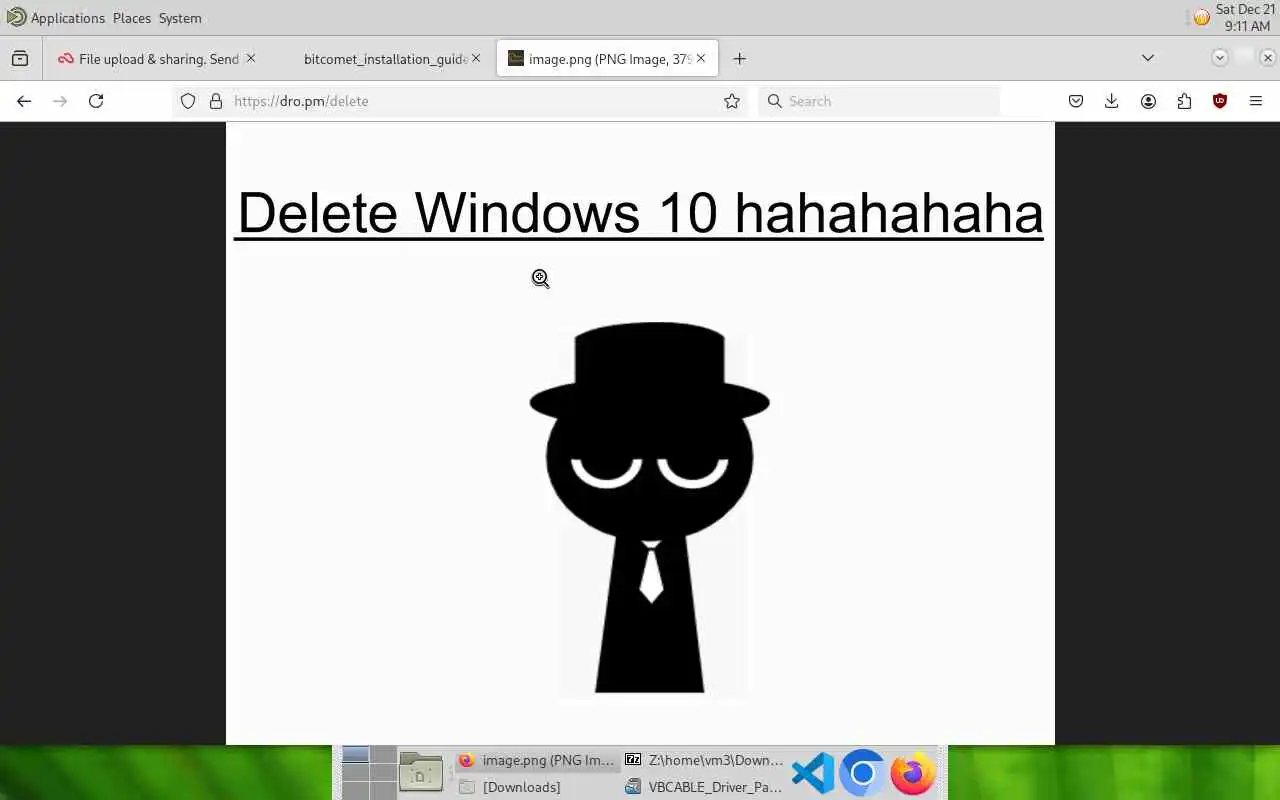Switch to Z:\home\vm3\Down... 7-Zip window
Viewport: 1280px width, 800px height.
[704, 760]
